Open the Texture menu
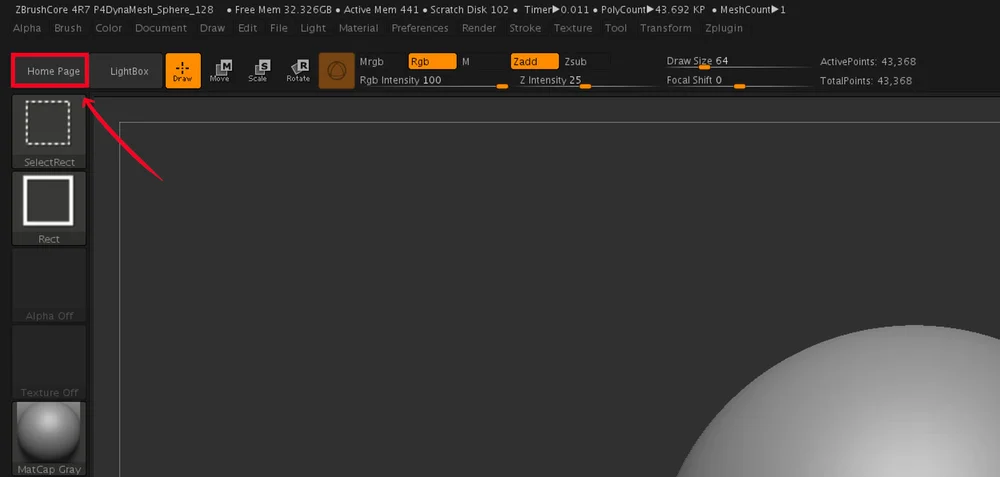1000x477 pixels. (573, 28)
